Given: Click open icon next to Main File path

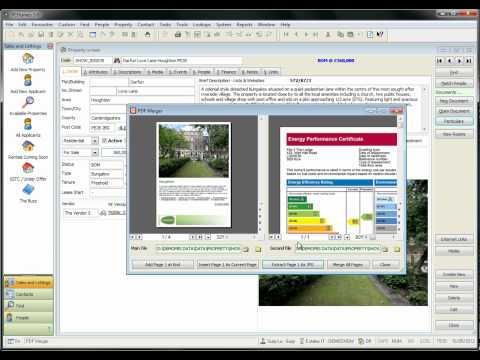Looking at the screenshot, I should click(x=246, y=249).
